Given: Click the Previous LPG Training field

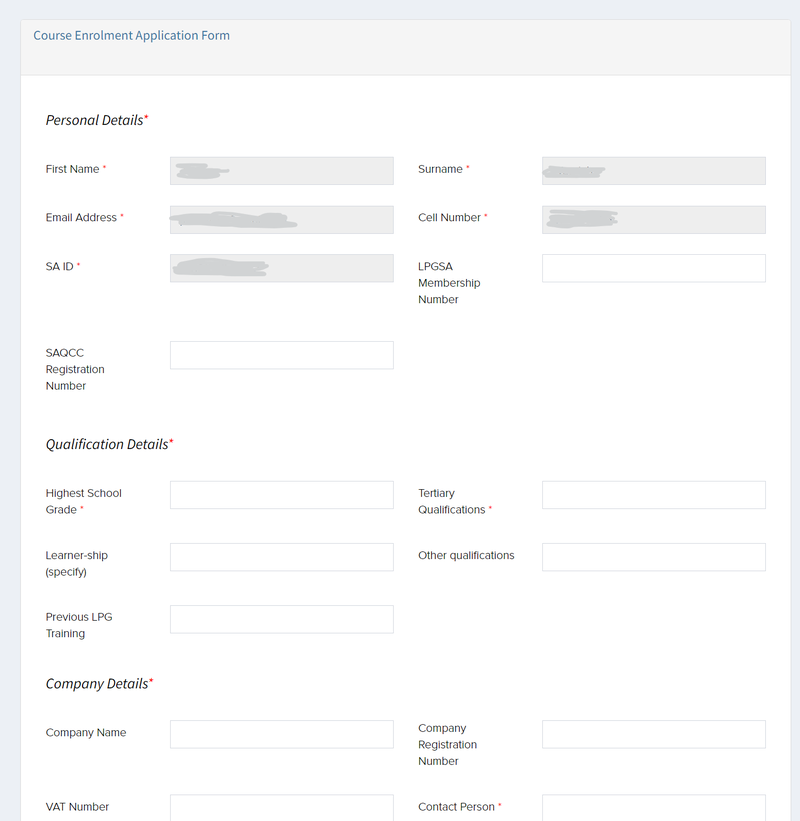Looking at the screenshot, I should click(x=281, y=619).
